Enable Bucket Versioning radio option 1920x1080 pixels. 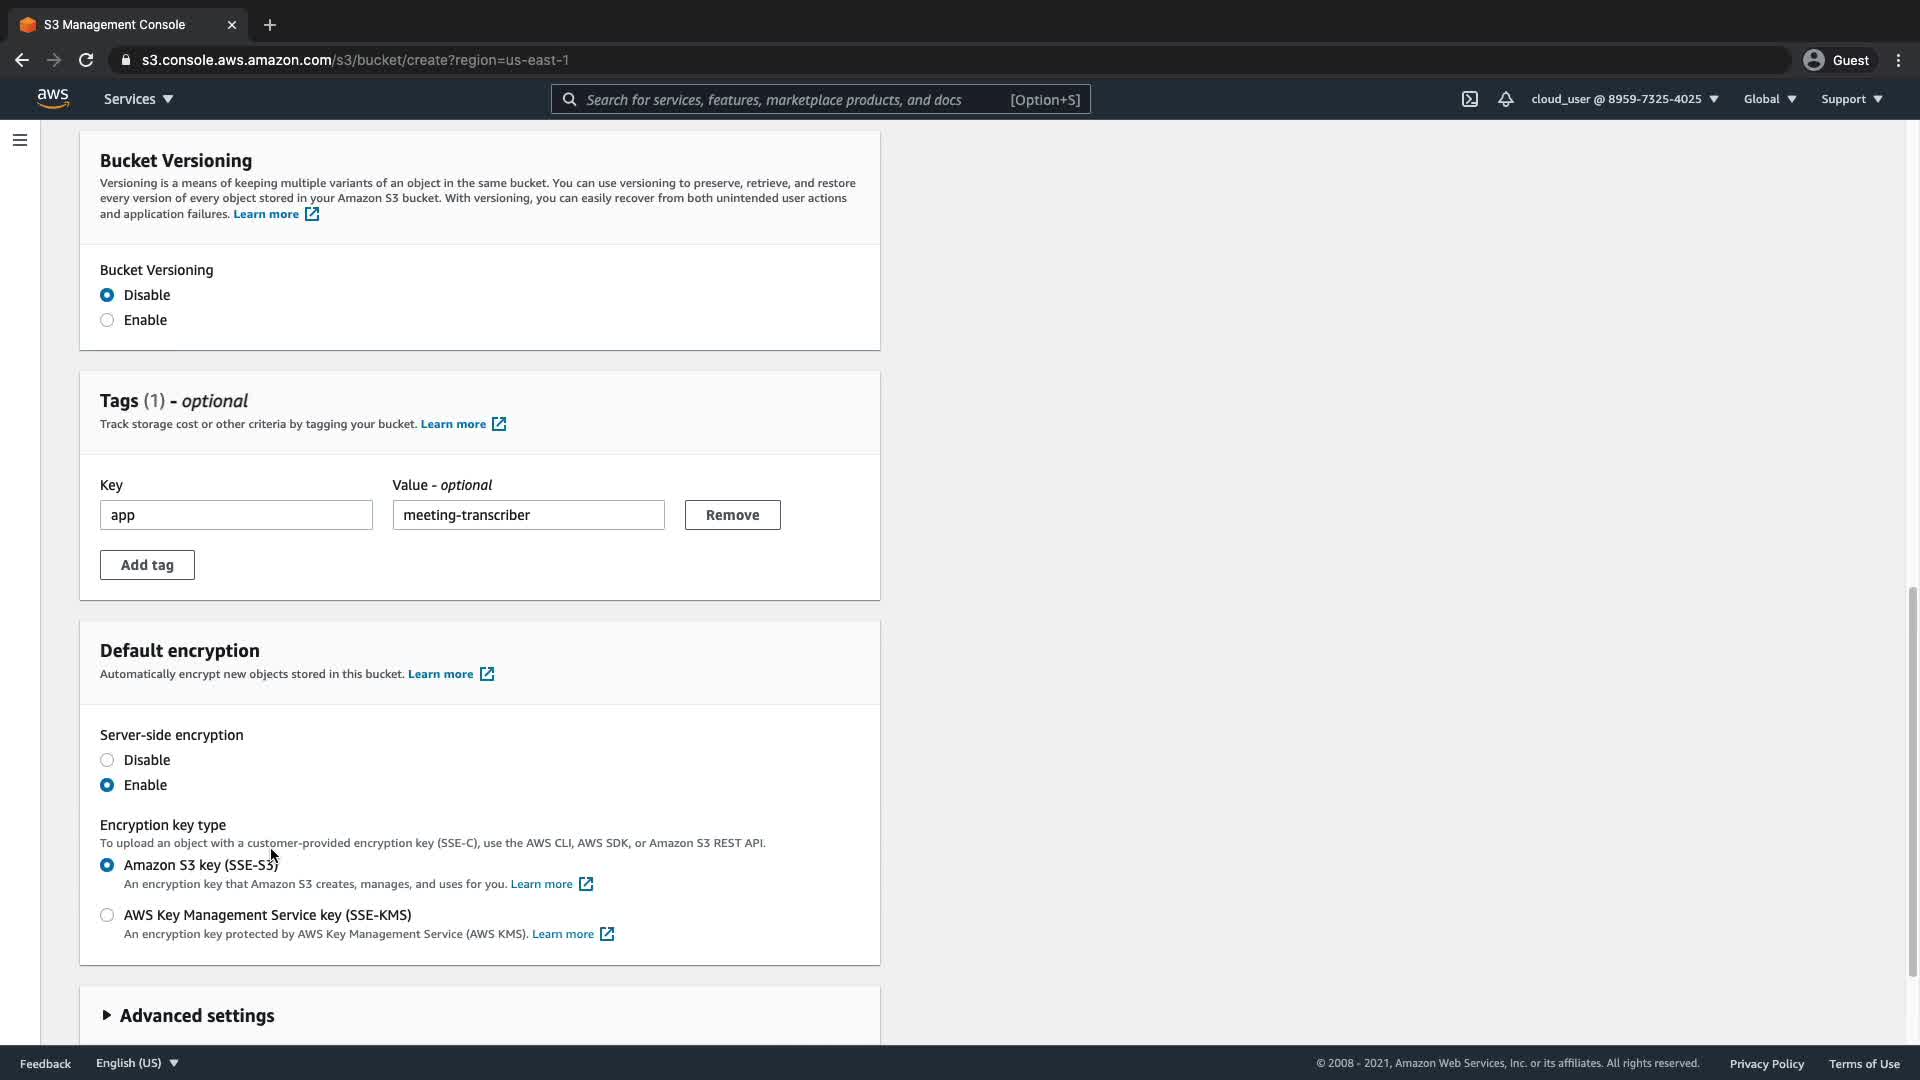(107, 320)
